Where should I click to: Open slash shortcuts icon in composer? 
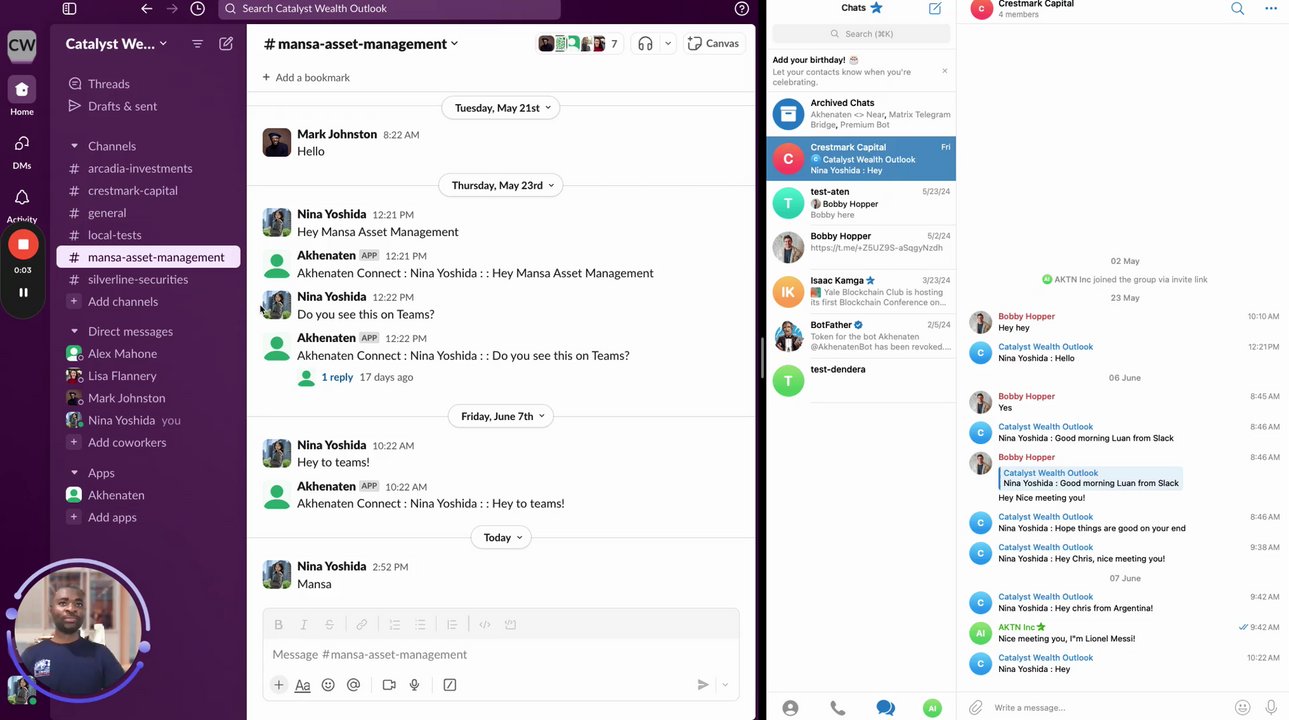(x=450, y=685)
